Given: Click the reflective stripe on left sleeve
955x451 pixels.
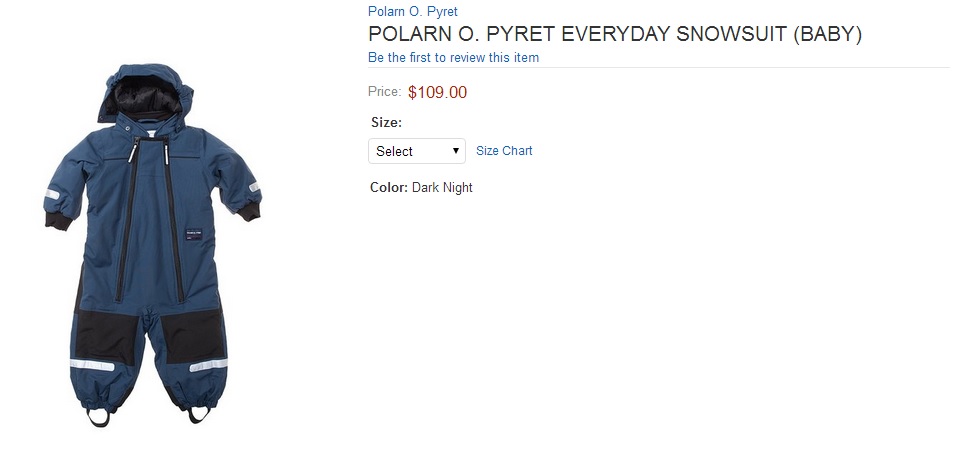Looking at the screenshot, I should pos(53,193).
